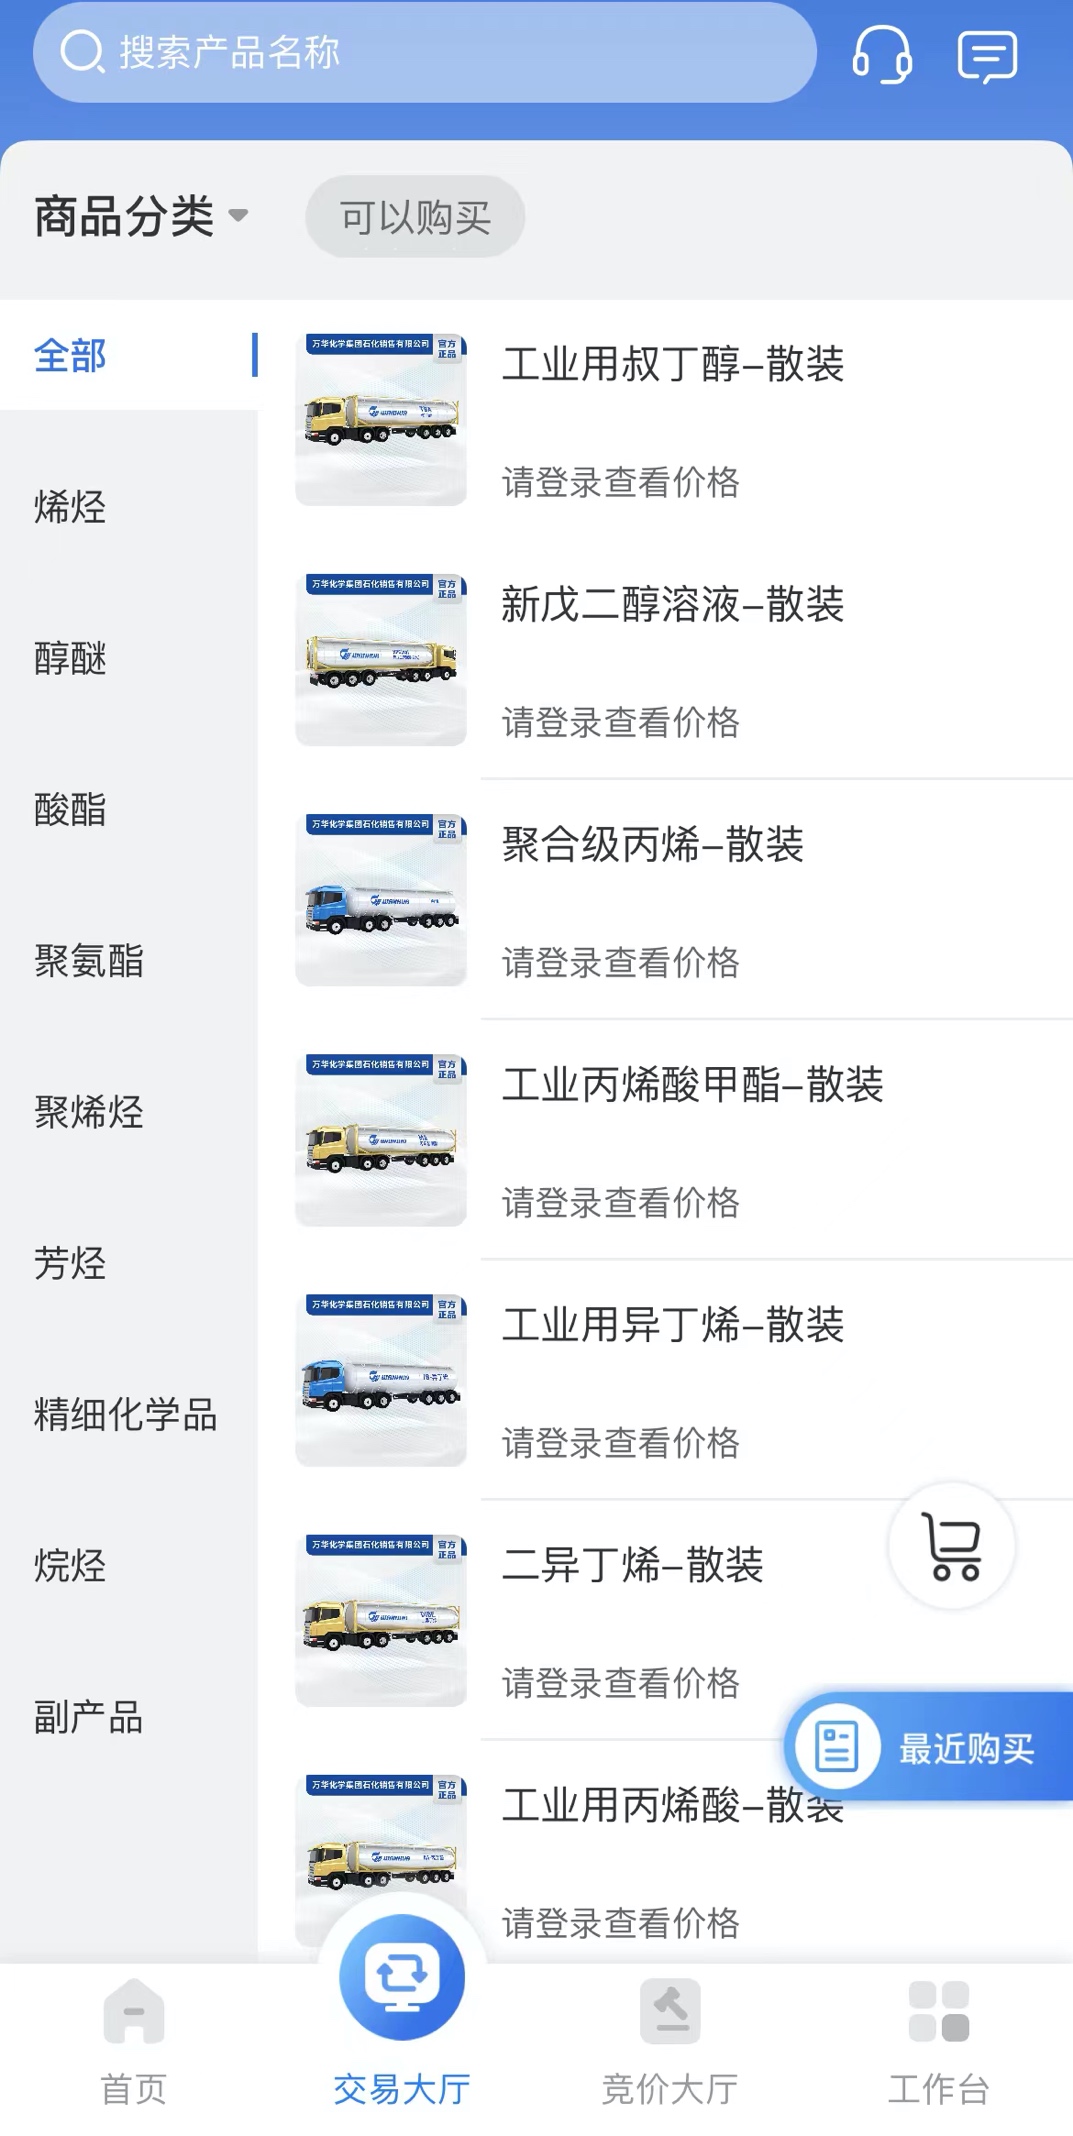This screenshot has width=1073, height=2136.
Task: Tap 请登录查看价格 under 新戊二醇溶液-散装
Action: [620, 722]
